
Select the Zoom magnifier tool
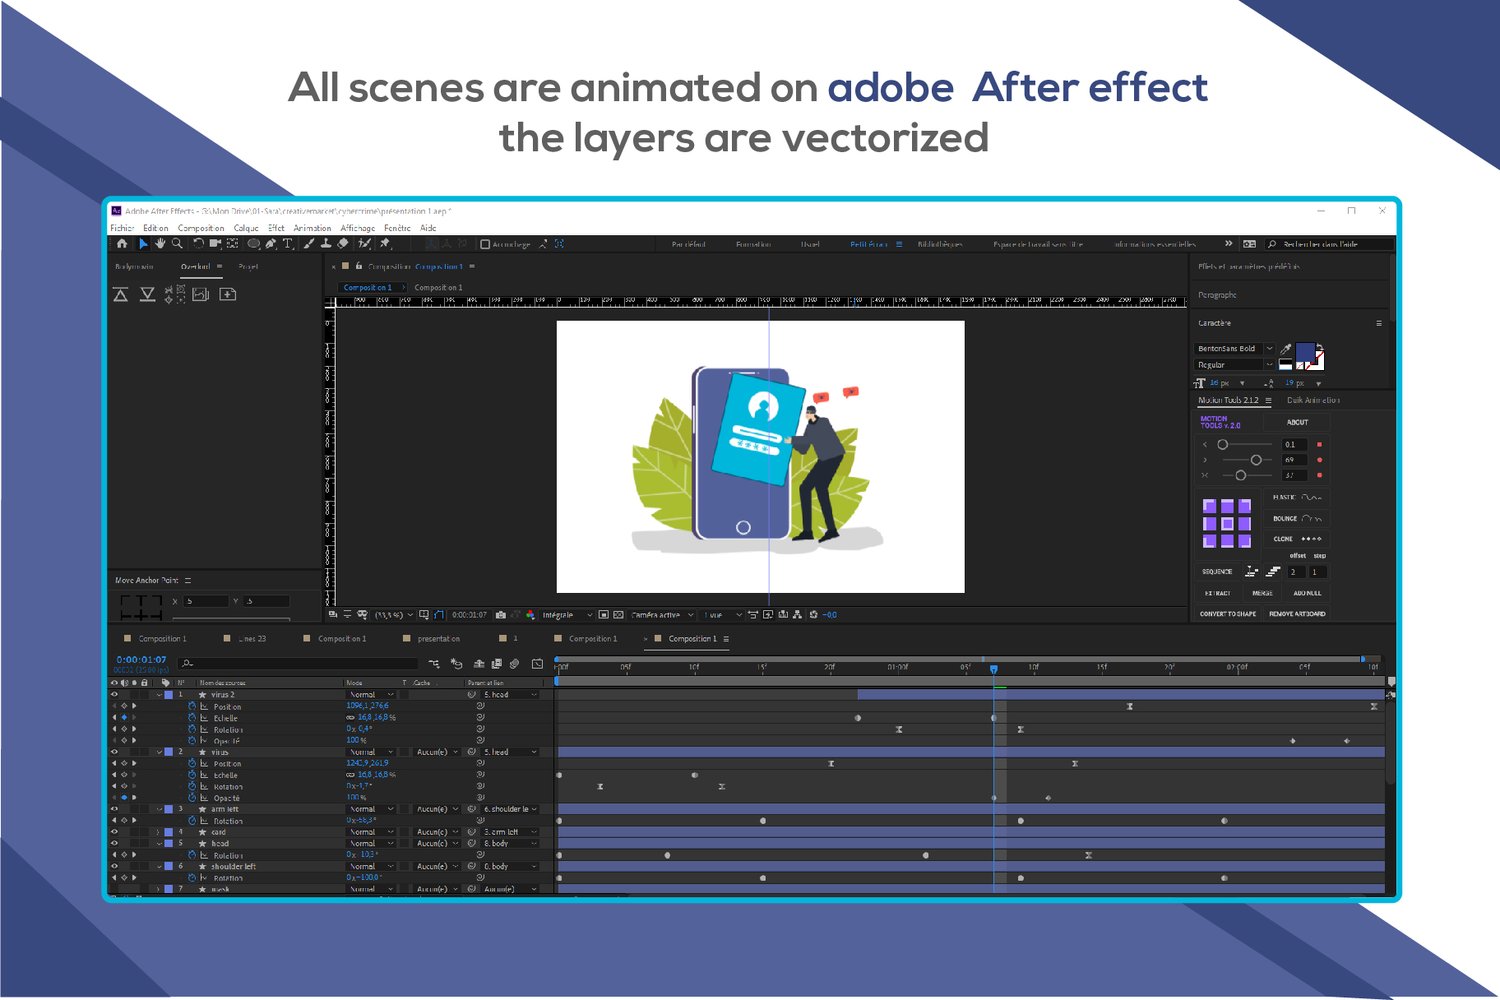(177, 243)
